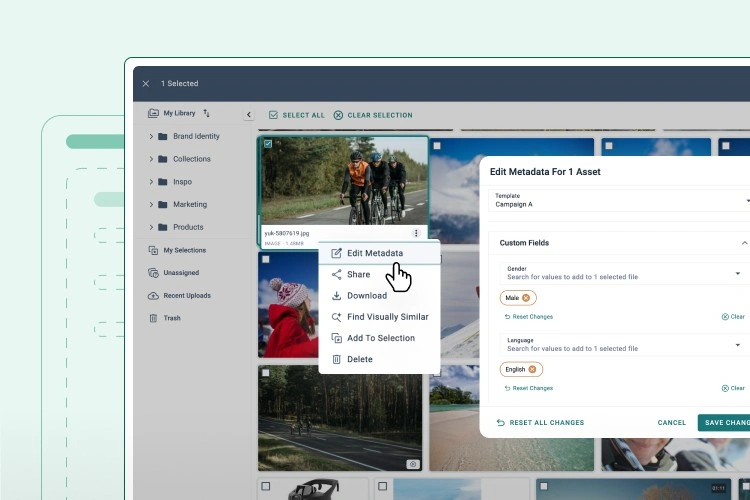The image size is (750, 500).
Task: Choose Edit Metadata from the context menu
Action: pyautogui.click(x=374, y=253)
